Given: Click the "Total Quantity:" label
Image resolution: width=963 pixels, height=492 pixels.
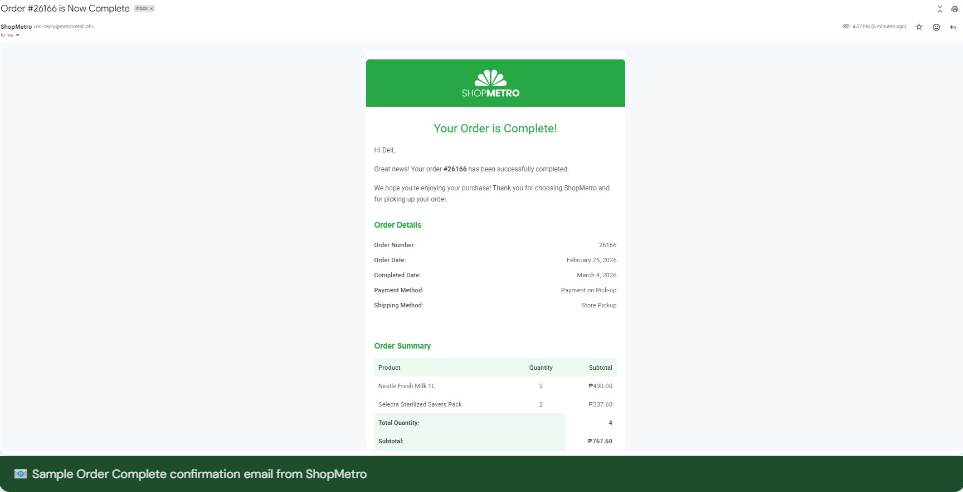Looking at the screenshot, I should point(399,423).
